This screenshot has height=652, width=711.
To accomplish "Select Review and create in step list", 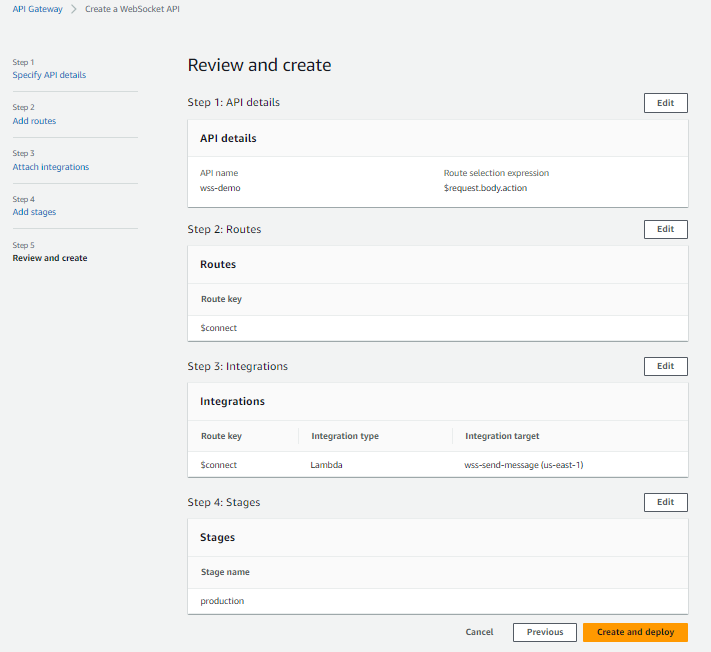I will tap(50, 258).
